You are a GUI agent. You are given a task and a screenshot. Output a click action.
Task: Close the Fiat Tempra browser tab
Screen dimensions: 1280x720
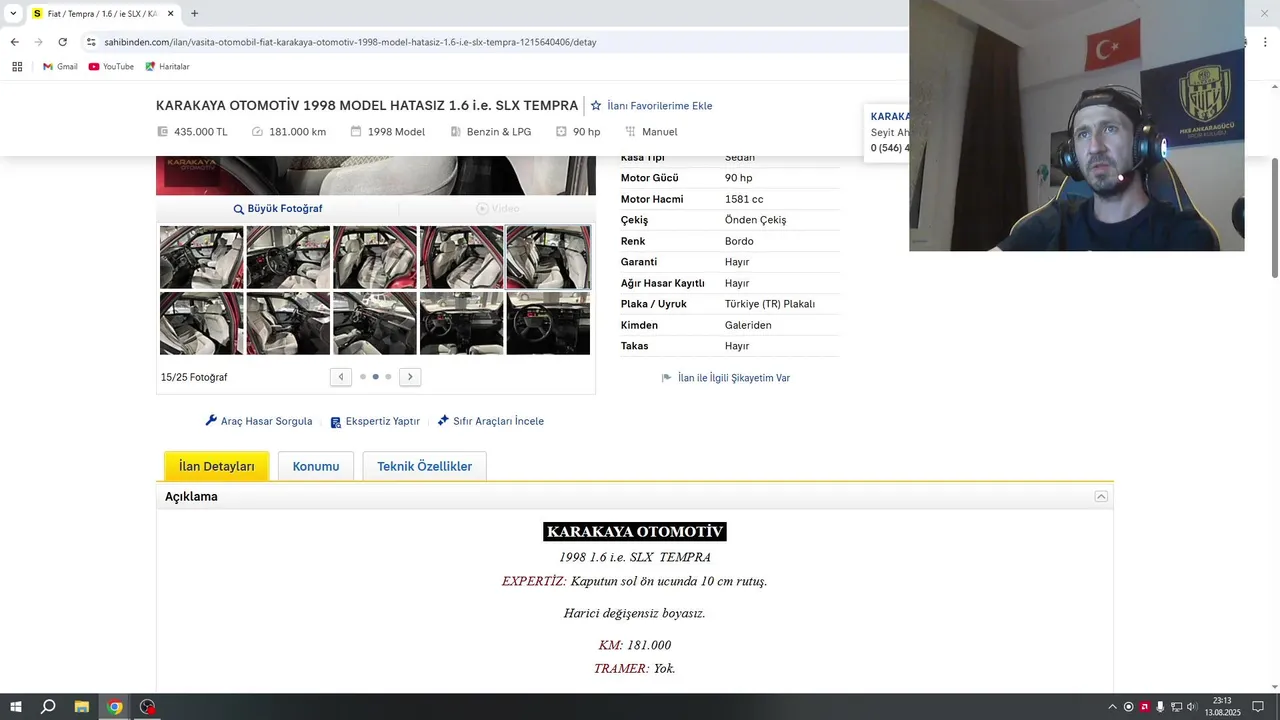[x=170, y=14]
